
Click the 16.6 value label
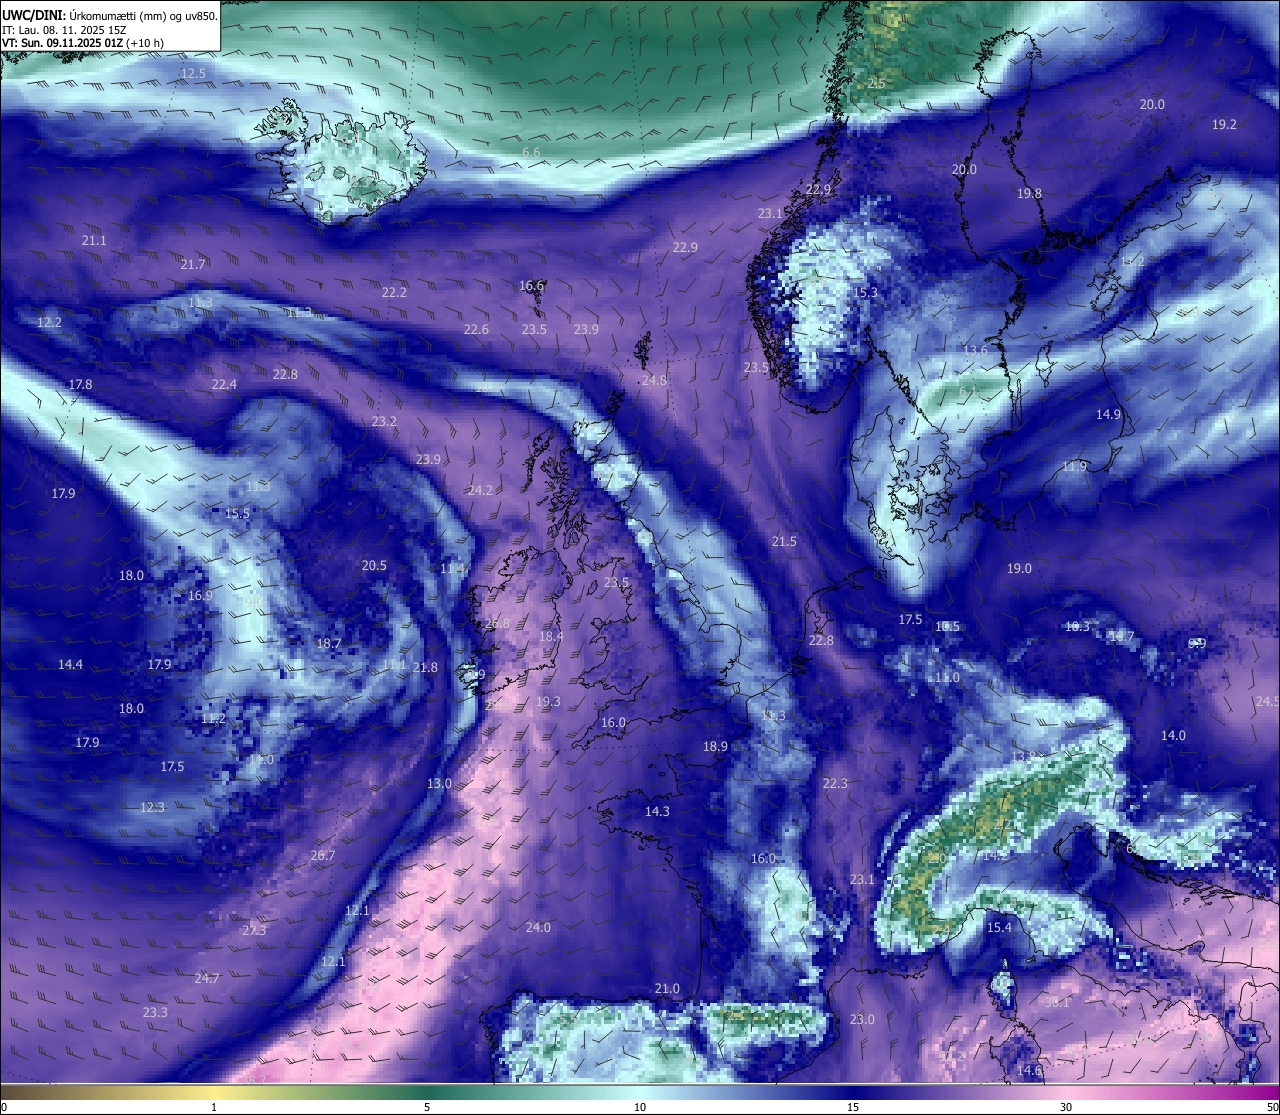(x=531, y=285)
